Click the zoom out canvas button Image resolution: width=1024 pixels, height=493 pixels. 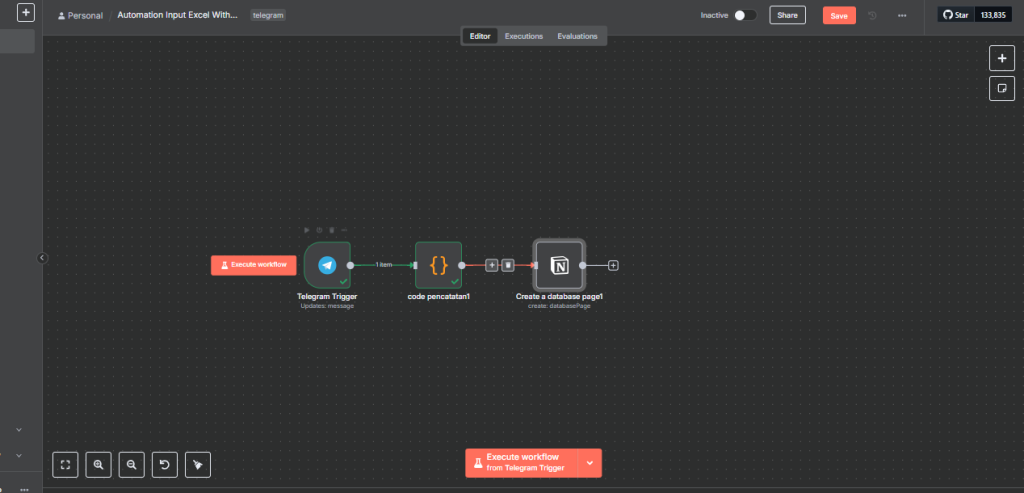[x=131, y=464]
